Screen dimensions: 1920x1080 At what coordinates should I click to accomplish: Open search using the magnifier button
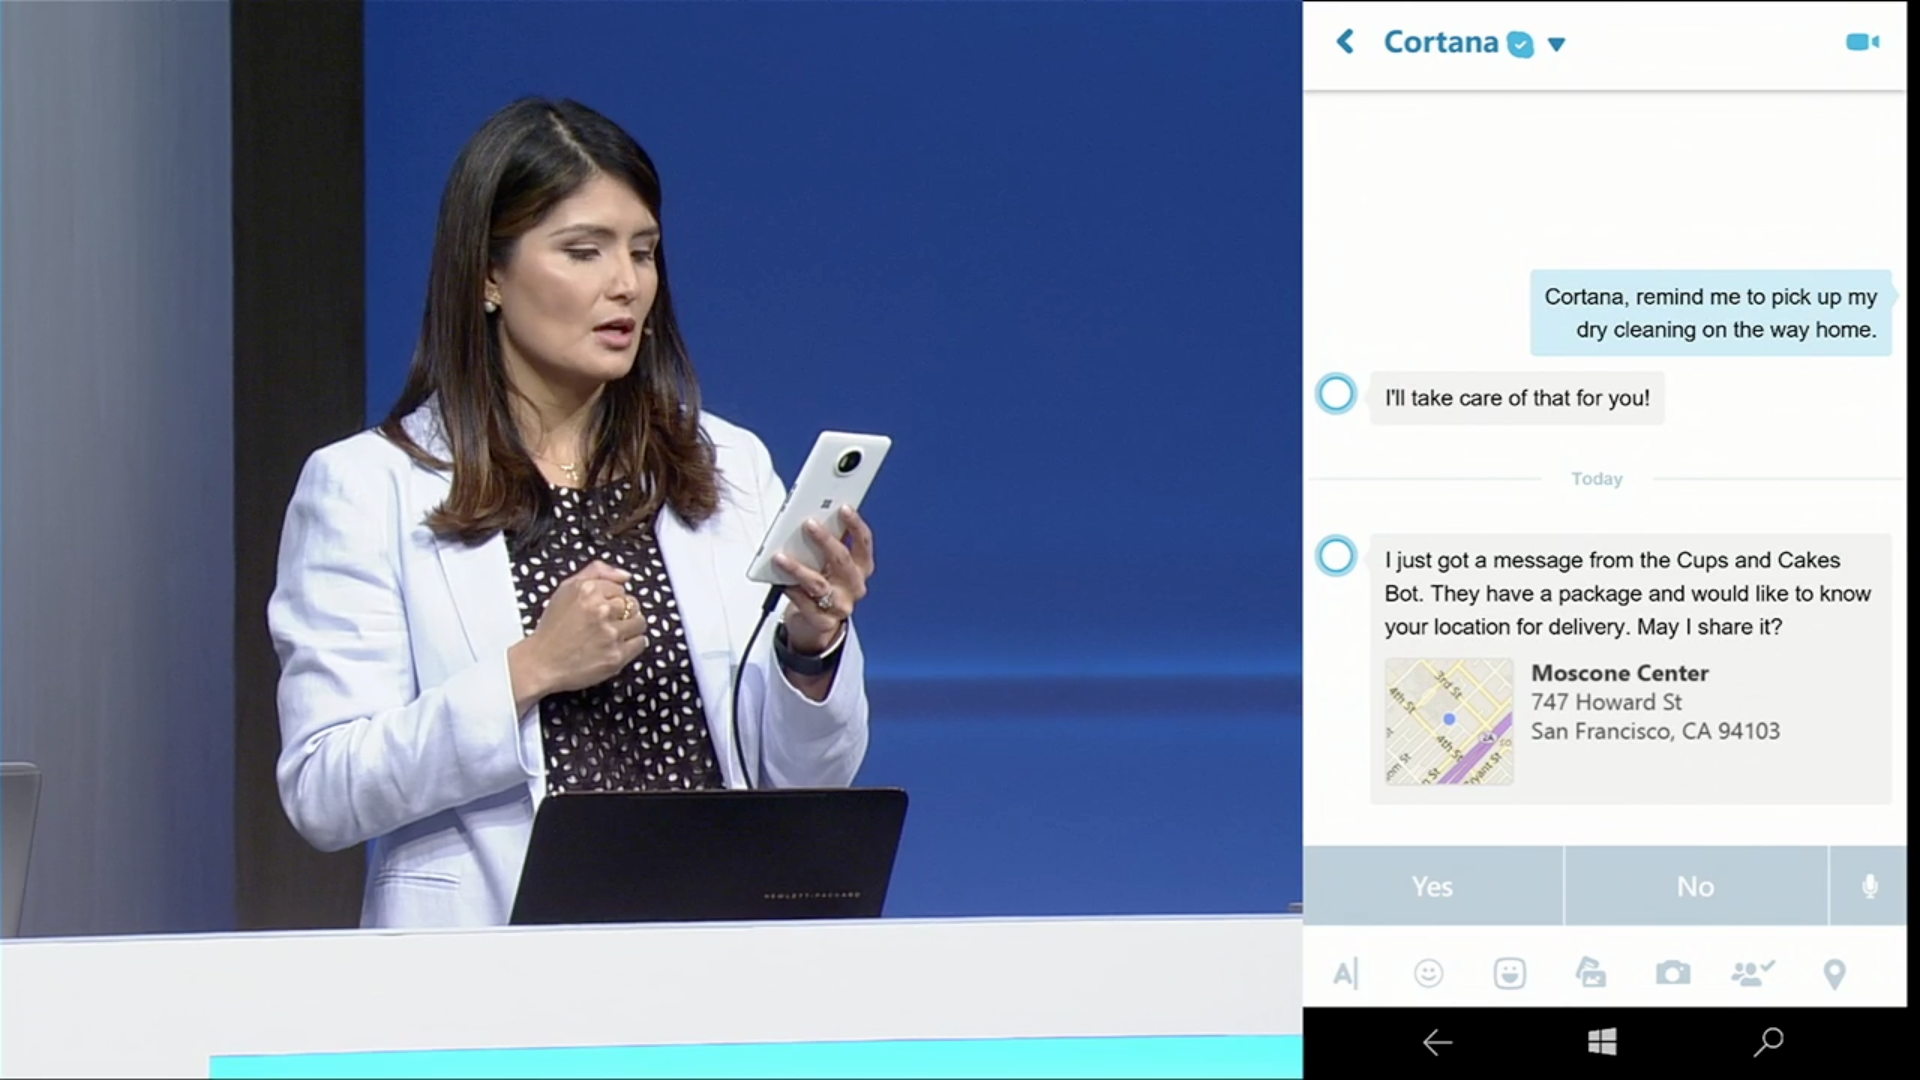(1768, 1042)
